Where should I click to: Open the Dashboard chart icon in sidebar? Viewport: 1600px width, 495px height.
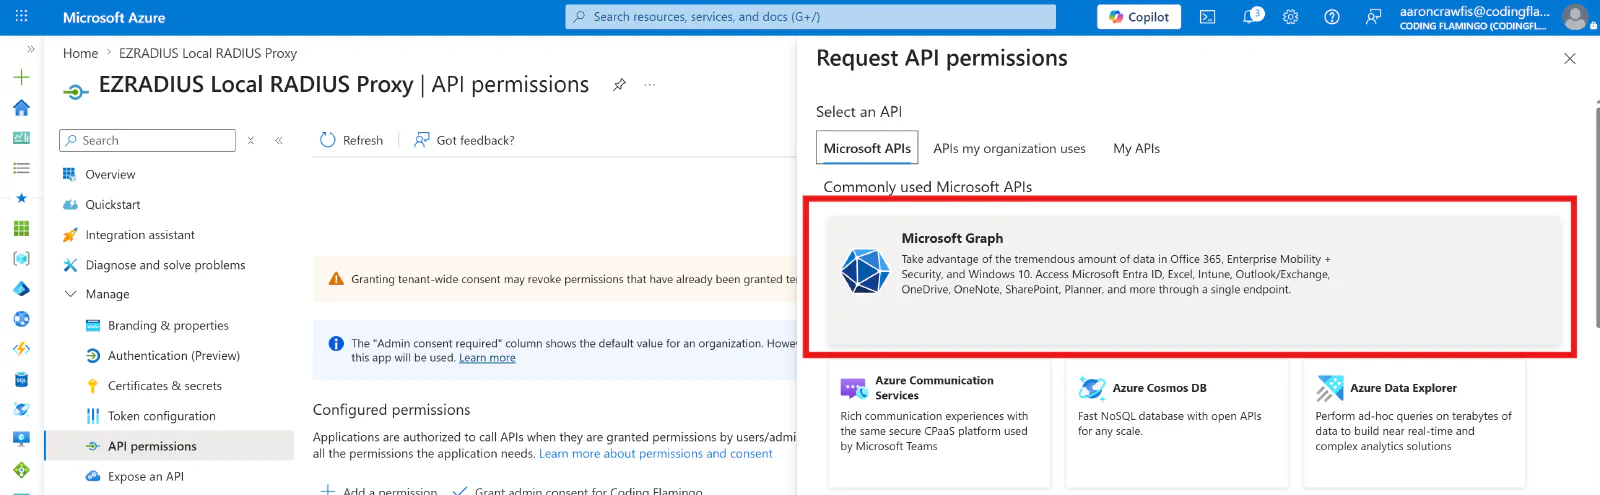pyautogui.click(x=21, y=138)
